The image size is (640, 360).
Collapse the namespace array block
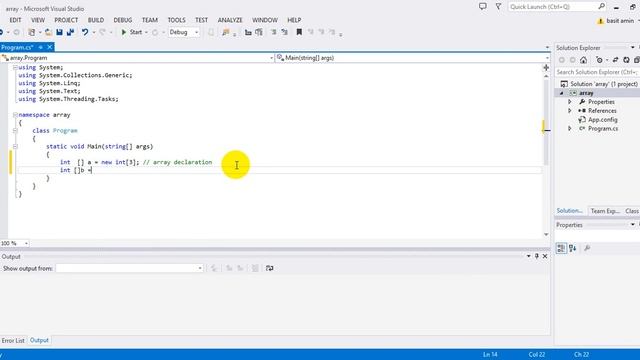pyautogui.click(x=15, y=115)
